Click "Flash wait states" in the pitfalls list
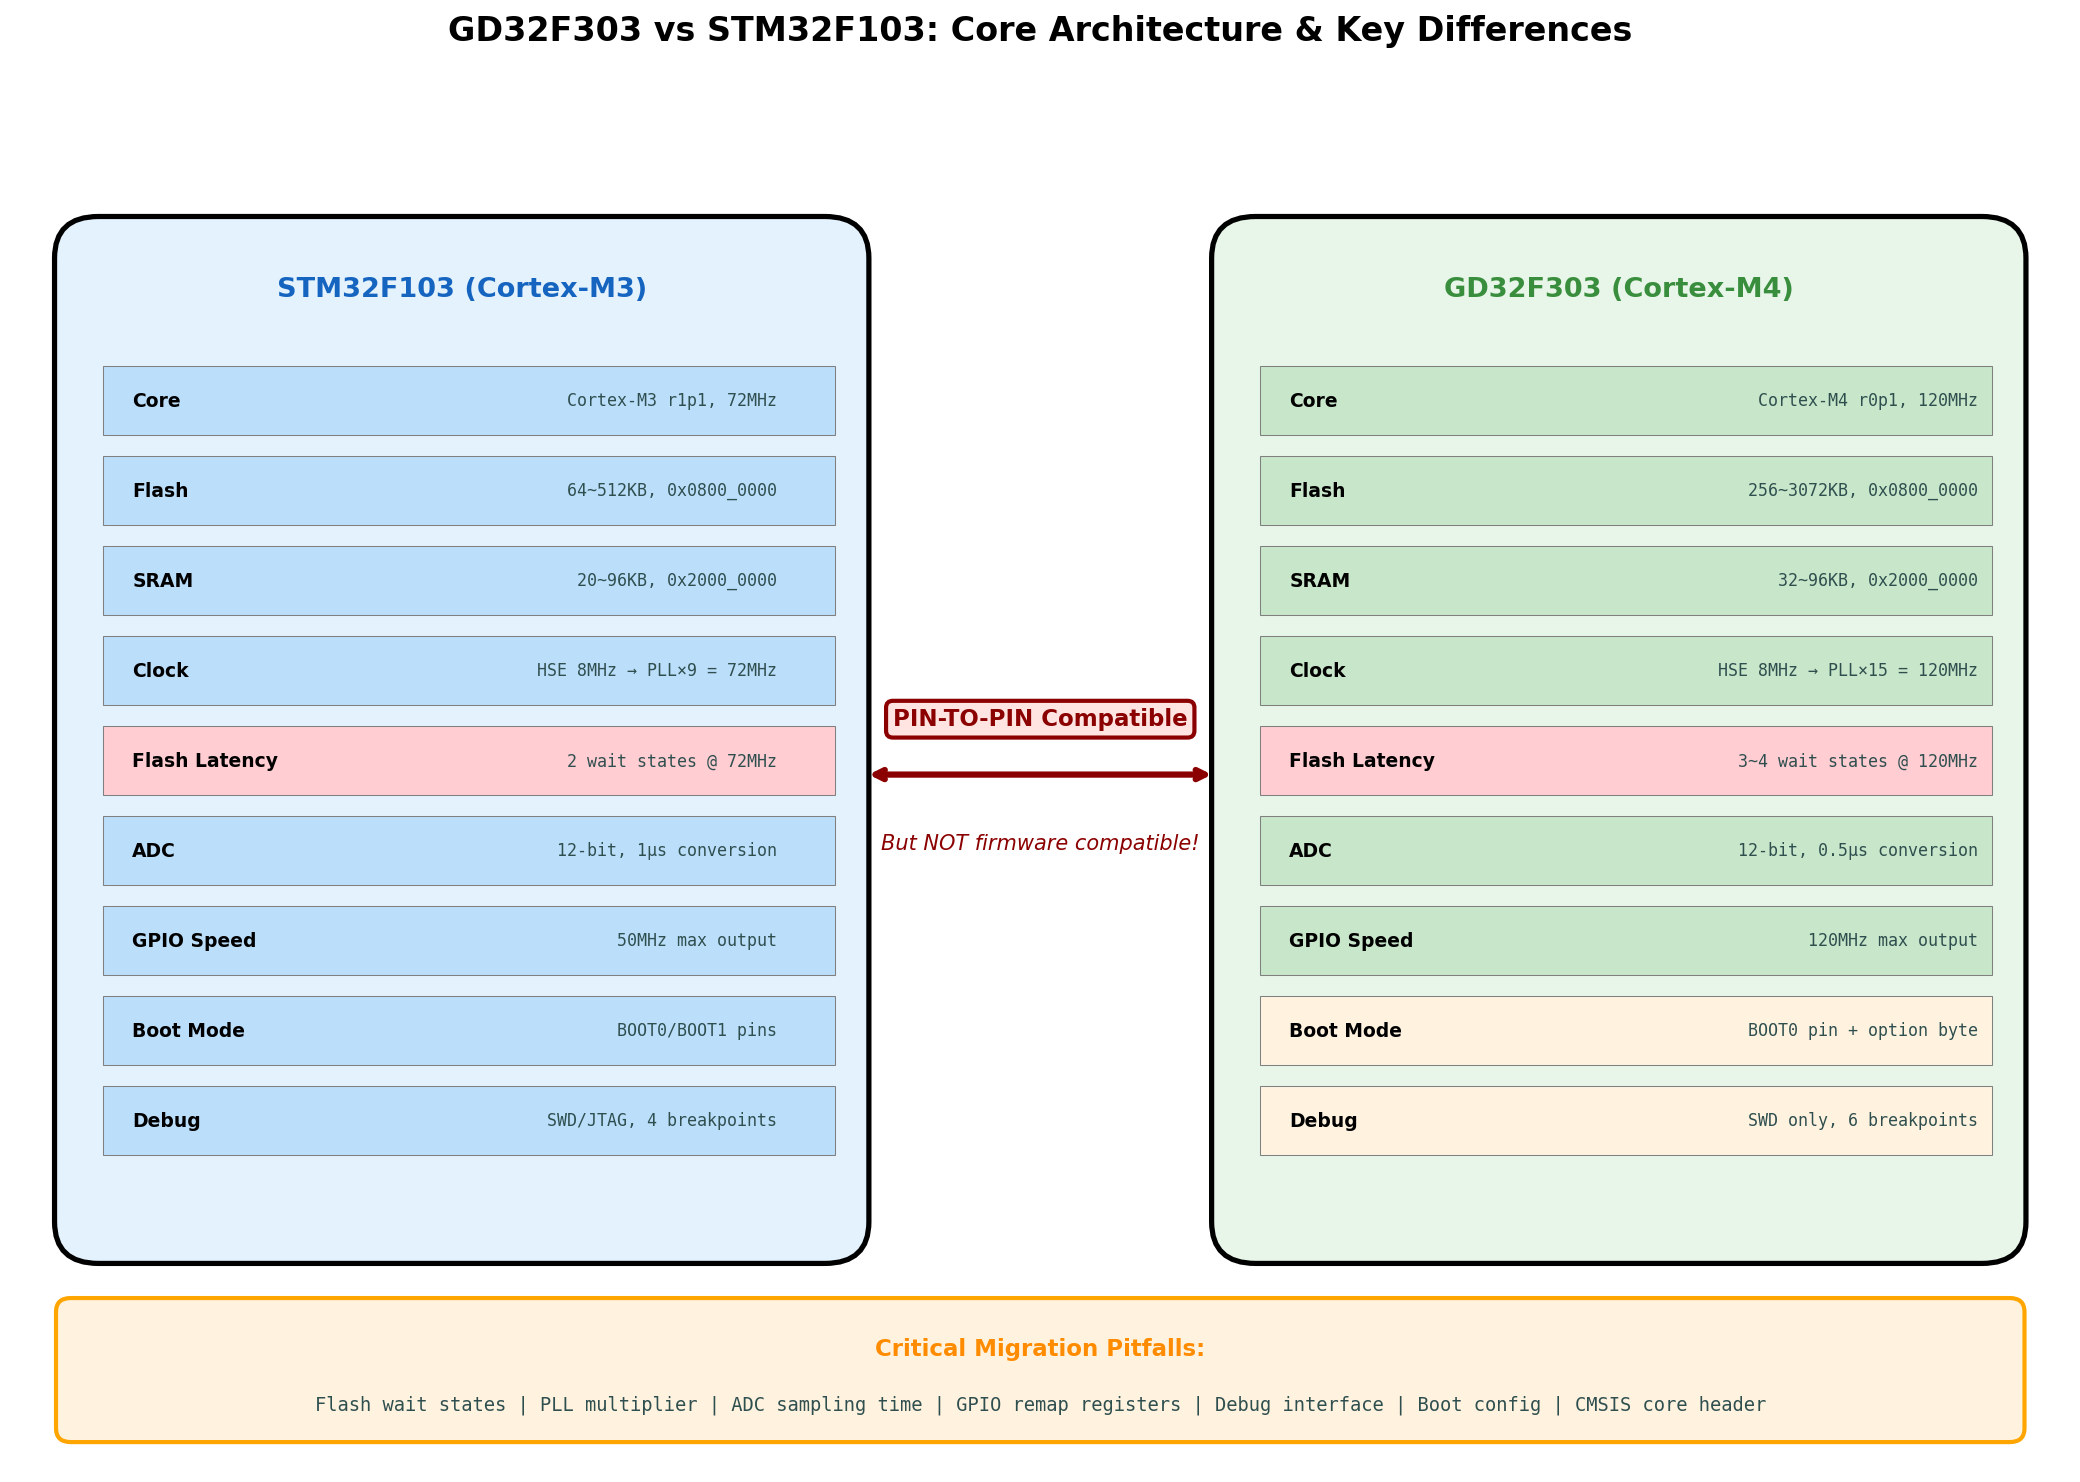 410,1405
